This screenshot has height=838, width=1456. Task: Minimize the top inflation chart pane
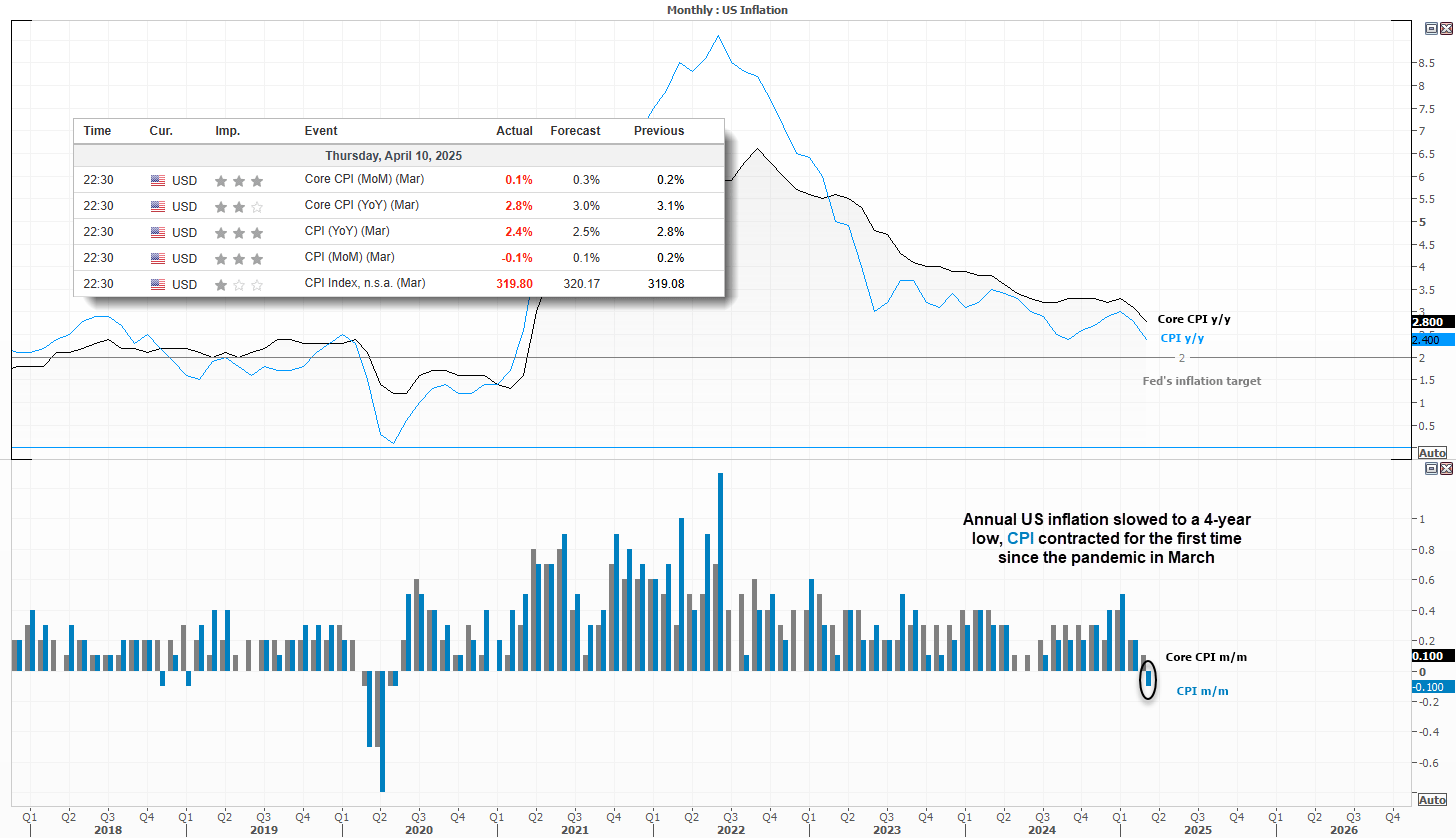tap(1431, 30)
